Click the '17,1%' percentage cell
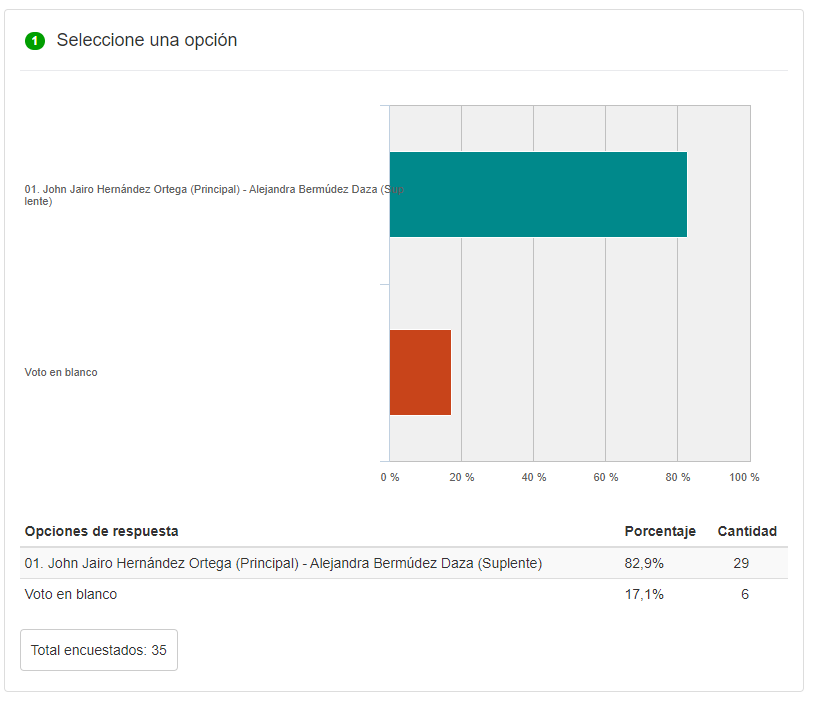Viewport: 816px width, 705px height. click(x=644, y=595)
